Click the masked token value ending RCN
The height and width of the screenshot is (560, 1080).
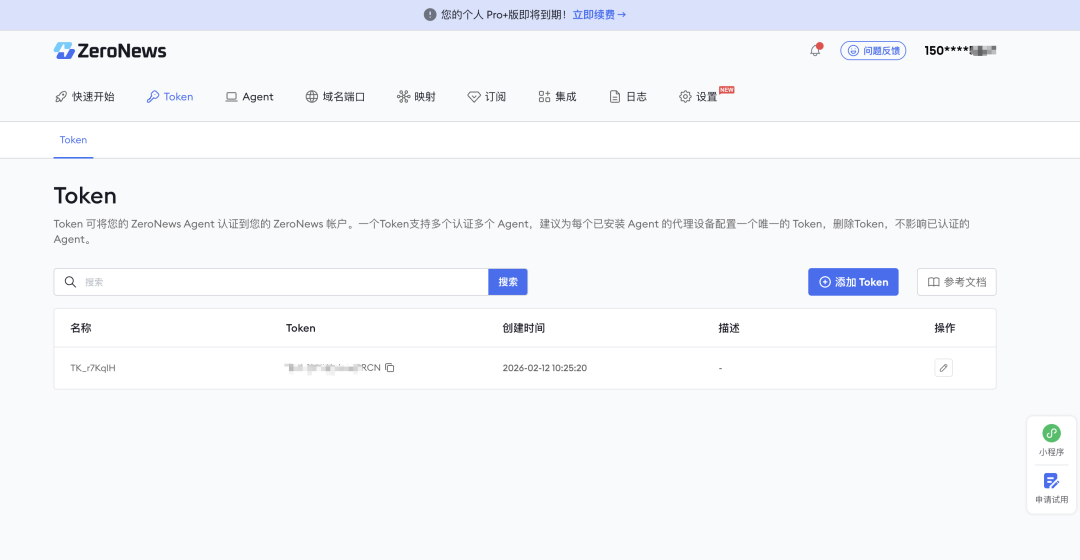point(333,368)
